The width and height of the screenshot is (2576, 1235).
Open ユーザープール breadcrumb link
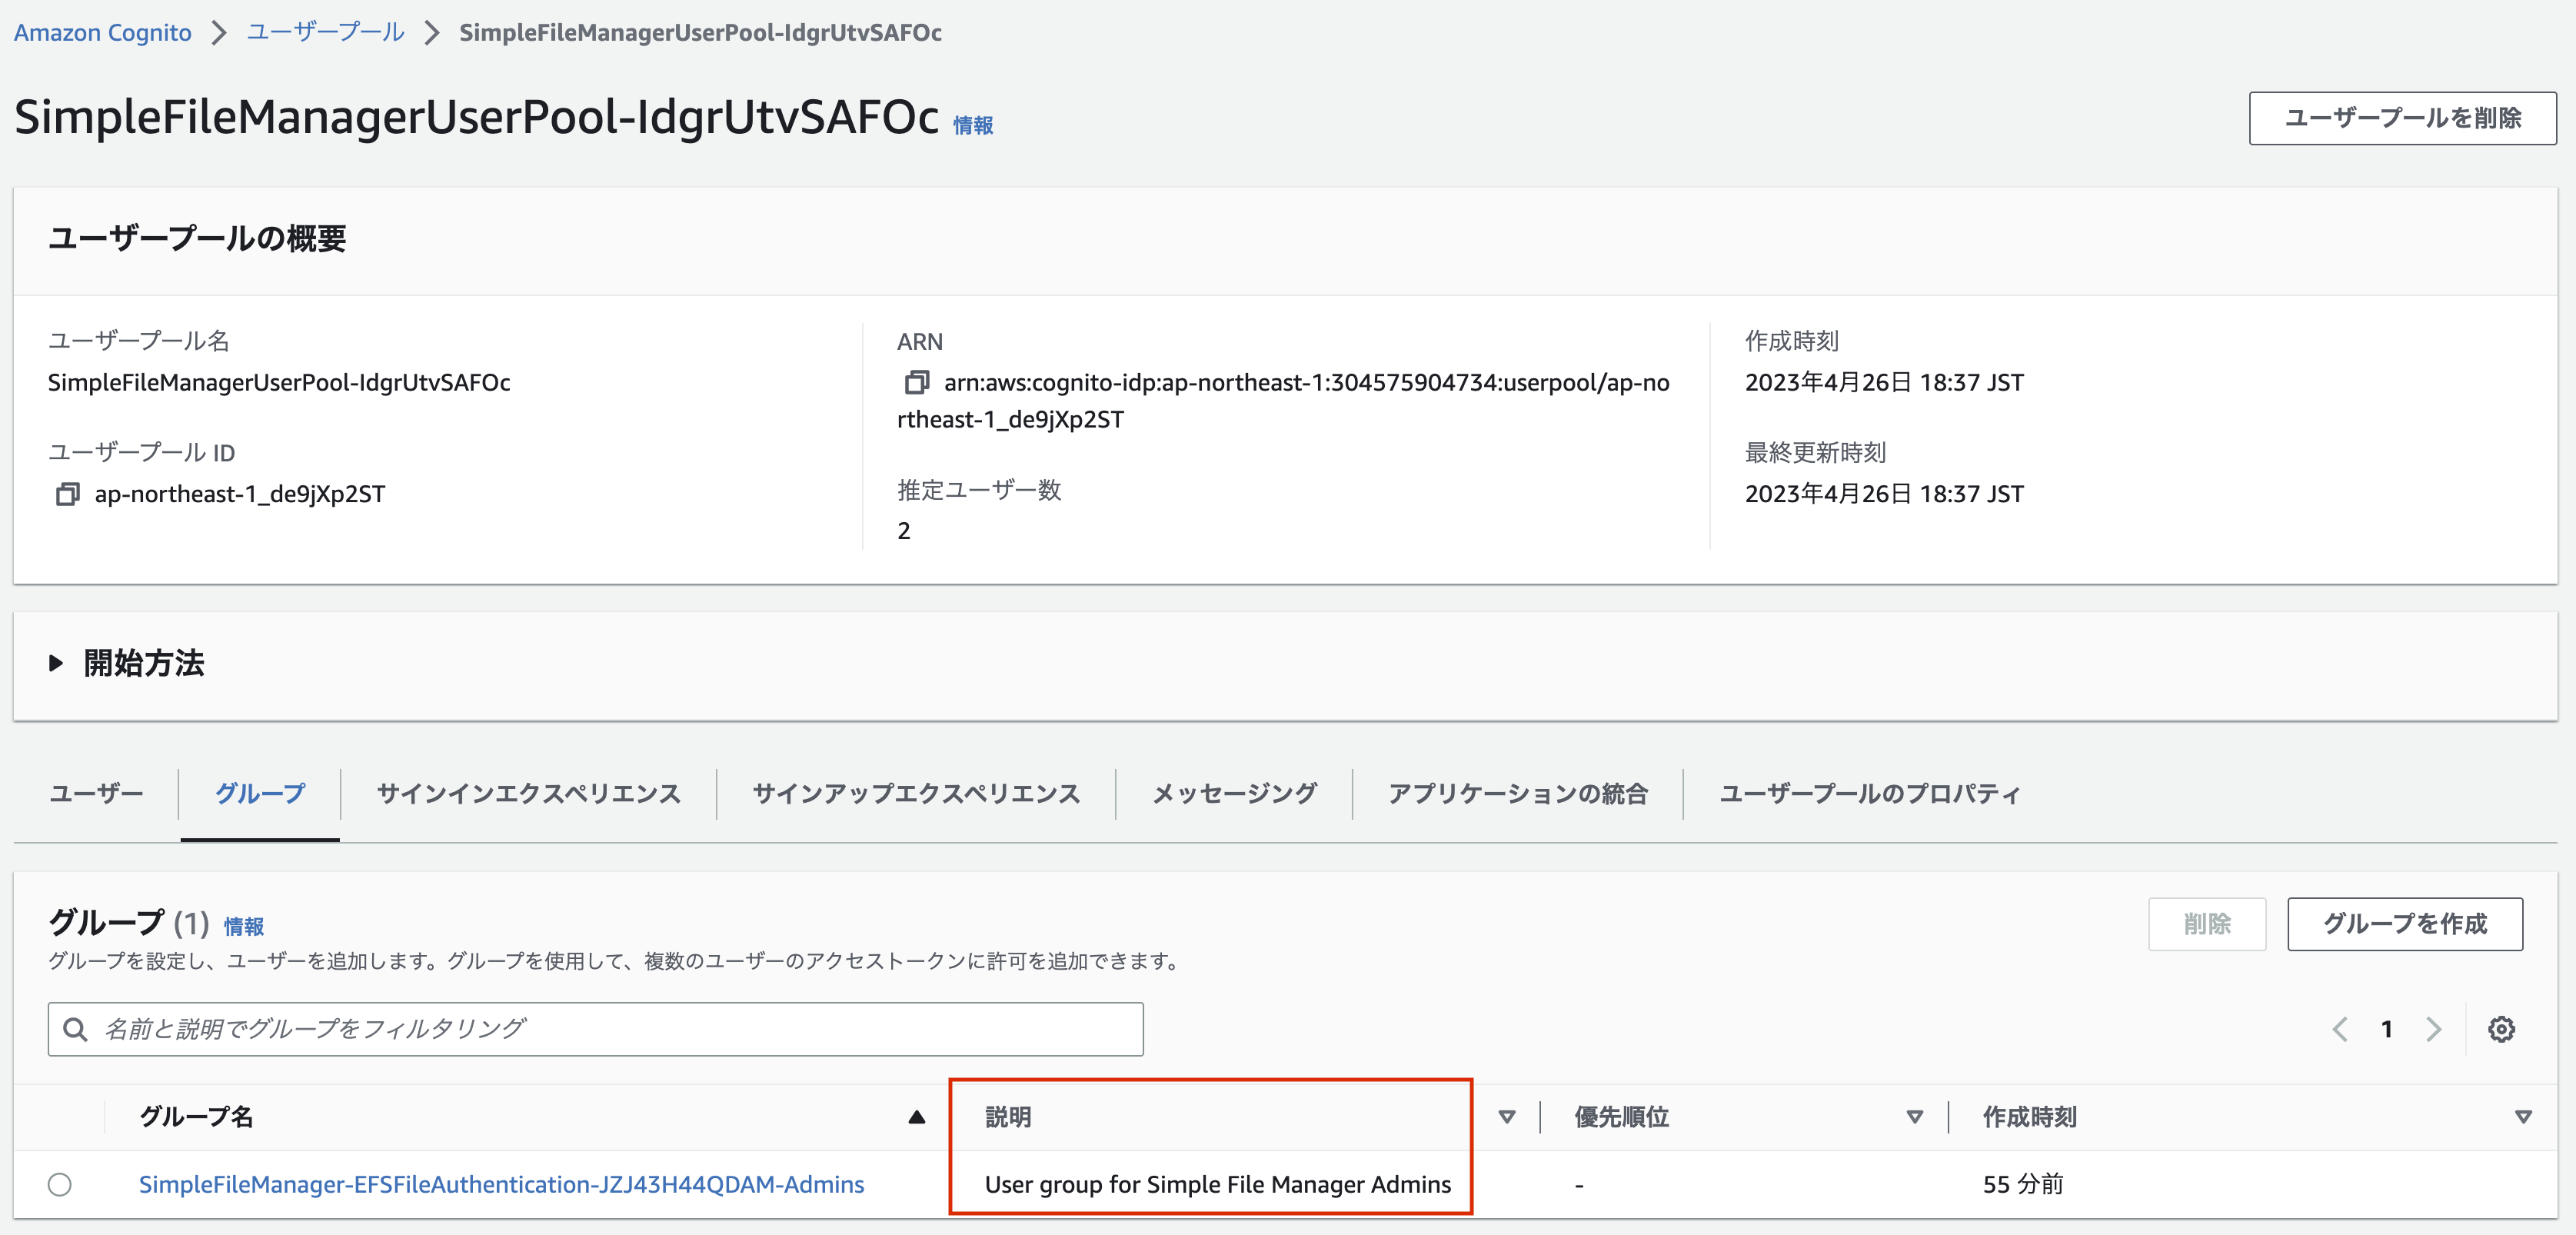click(325, 32)
